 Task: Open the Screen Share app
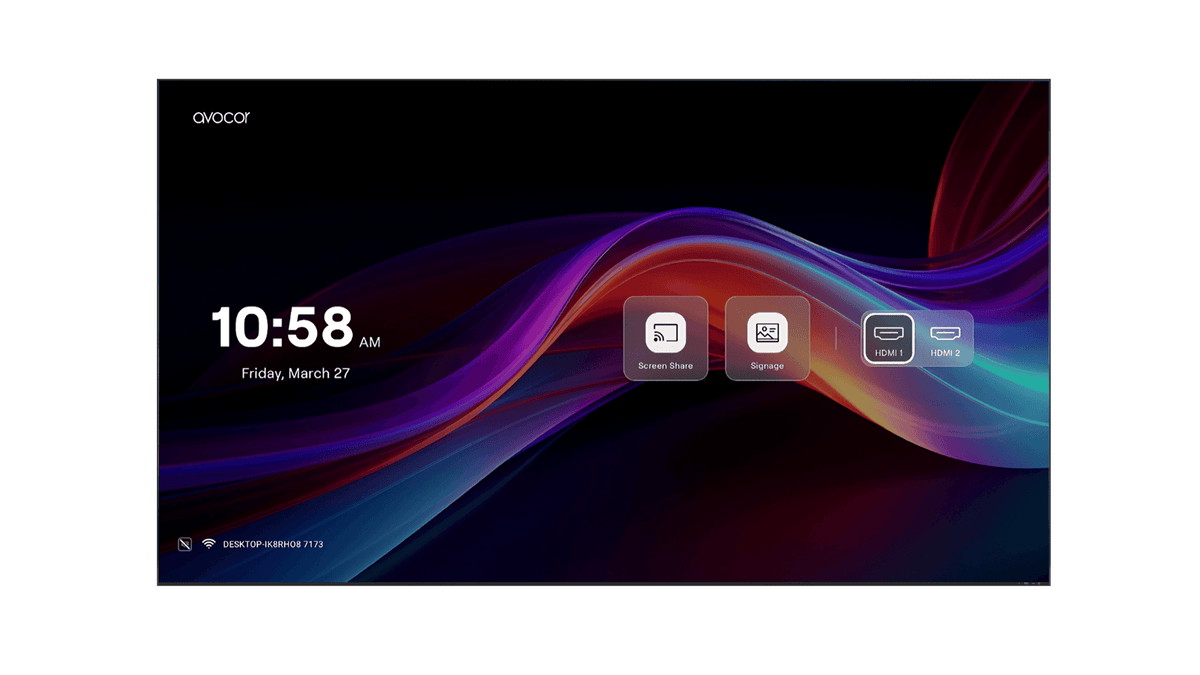coord(665,338)
